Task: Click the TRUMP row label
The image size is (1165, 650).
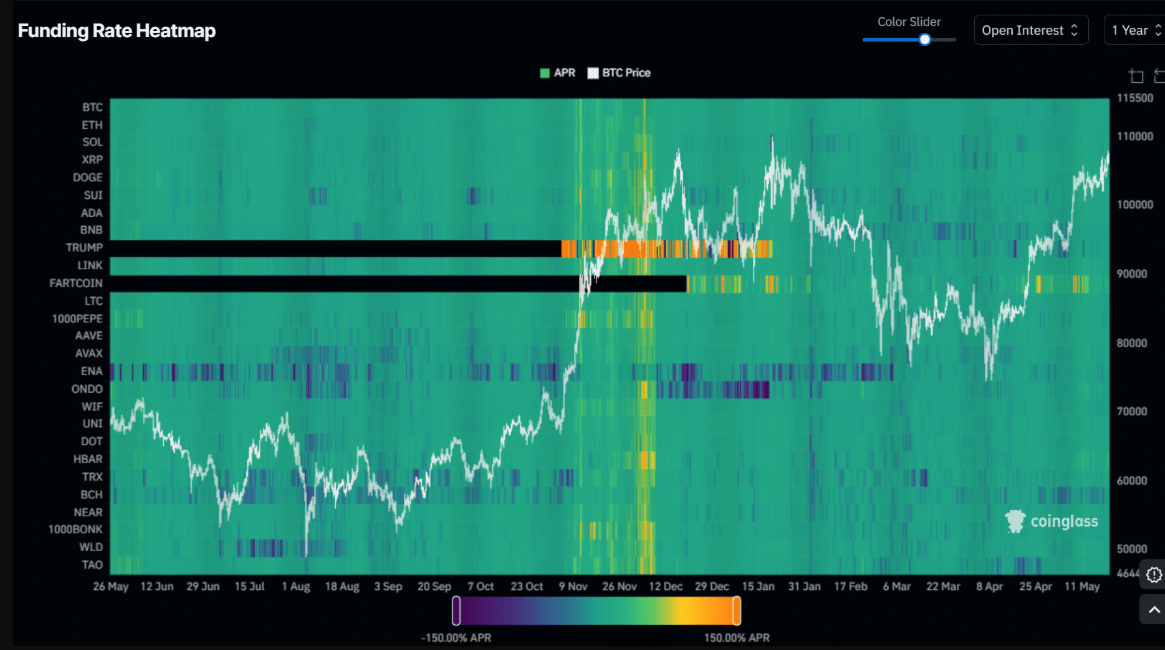Action: coord(84,248)
